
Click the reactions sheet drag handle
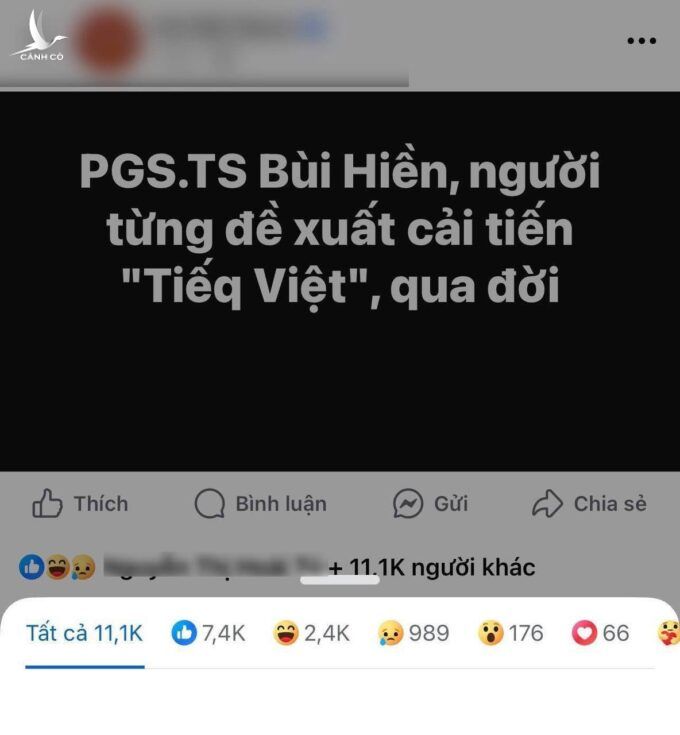(x=340, y=580)
